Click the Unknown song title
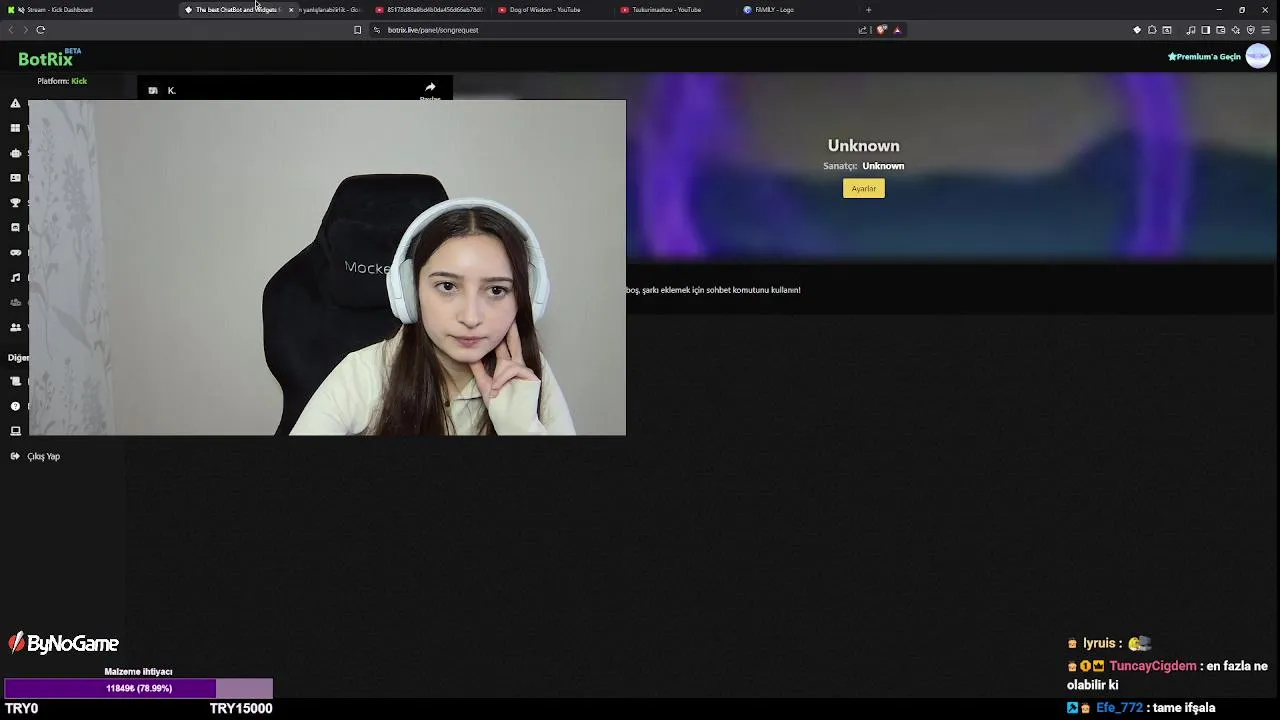 click(864, 146)
